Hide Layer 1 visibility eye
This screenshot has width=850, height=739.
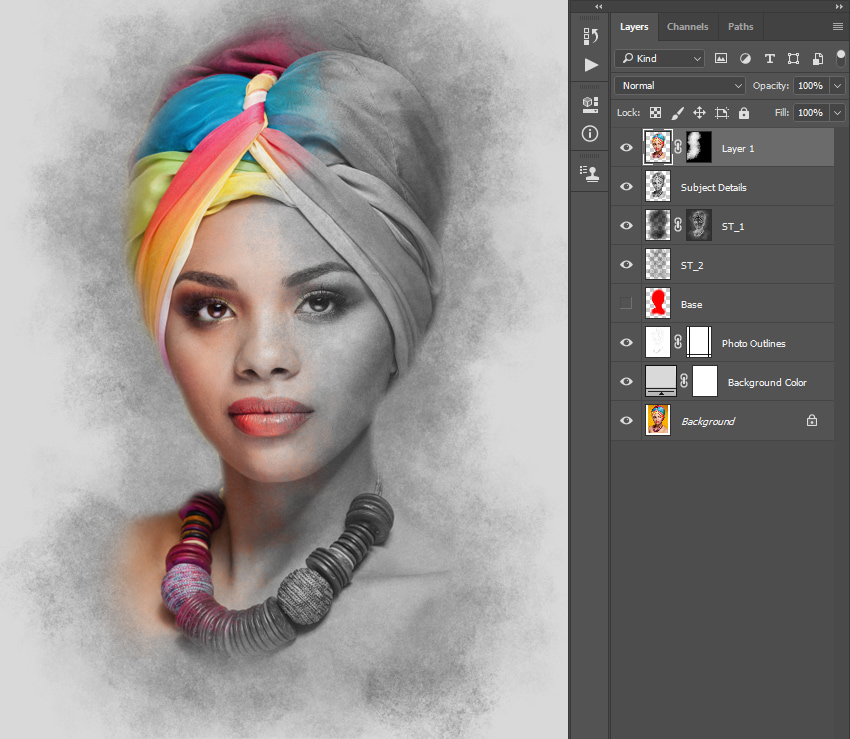coord(626,147)
